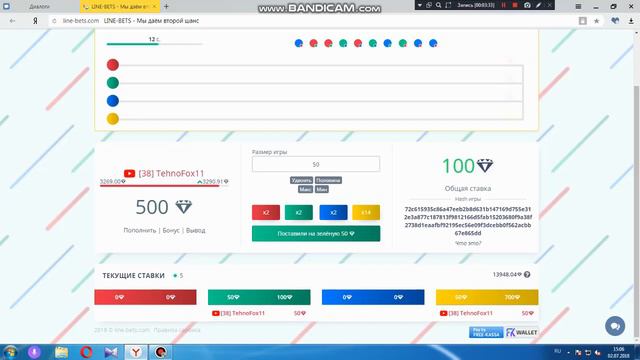Click the blue x2 bet button
Screen dimensions: 640x360
tap(333, 212)
